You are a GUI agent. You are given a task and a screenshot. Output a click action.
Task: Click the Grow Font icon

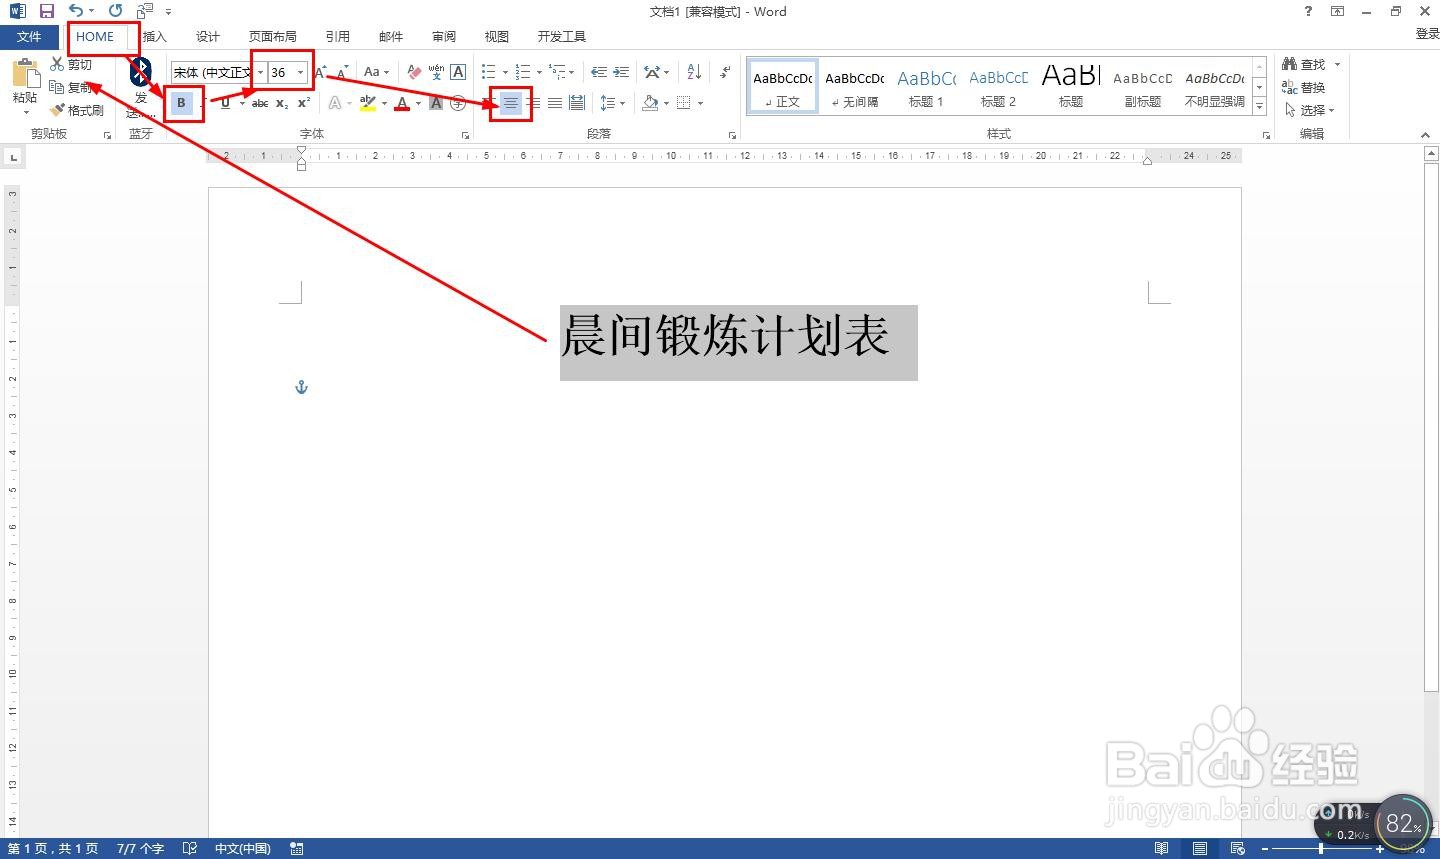coord(321,72)
